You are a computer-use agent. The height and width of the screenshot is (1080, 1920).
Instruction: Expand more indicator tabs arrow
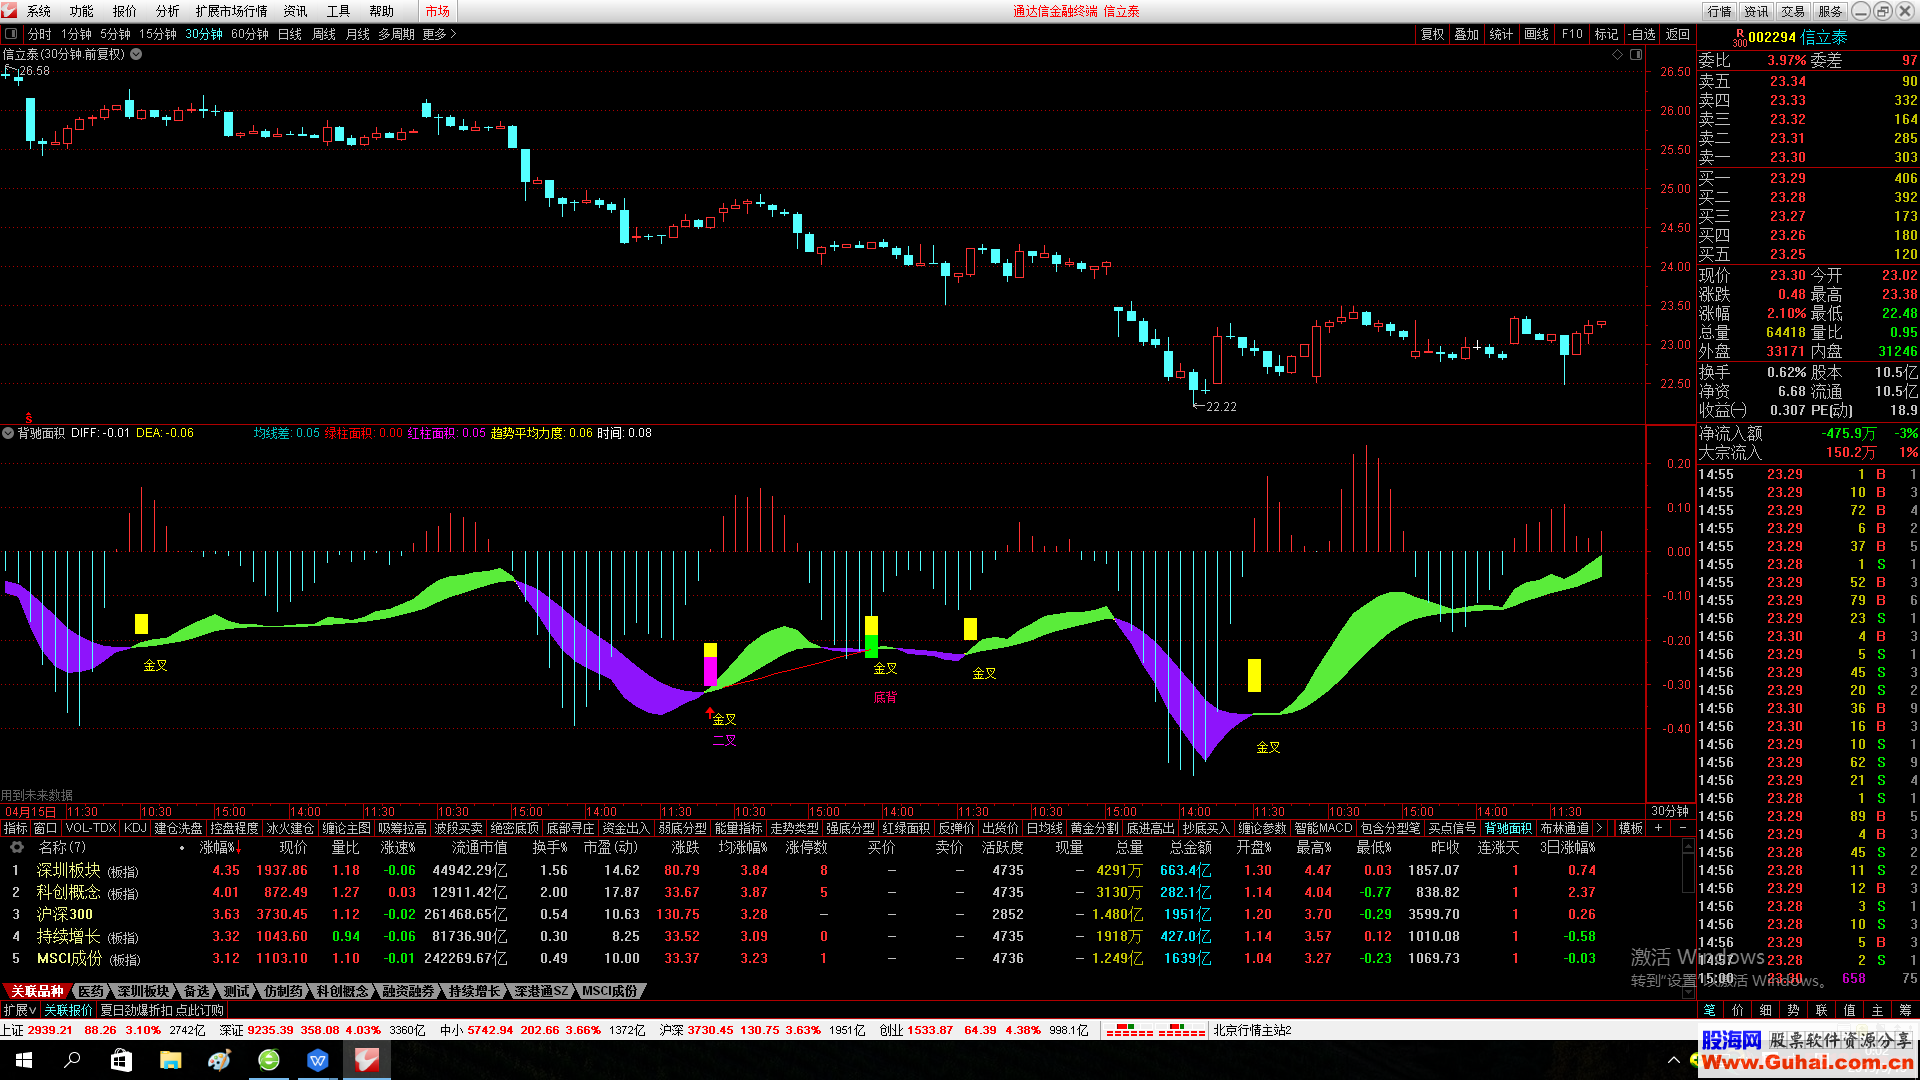pyautogui.click(x=1600, y=828)
